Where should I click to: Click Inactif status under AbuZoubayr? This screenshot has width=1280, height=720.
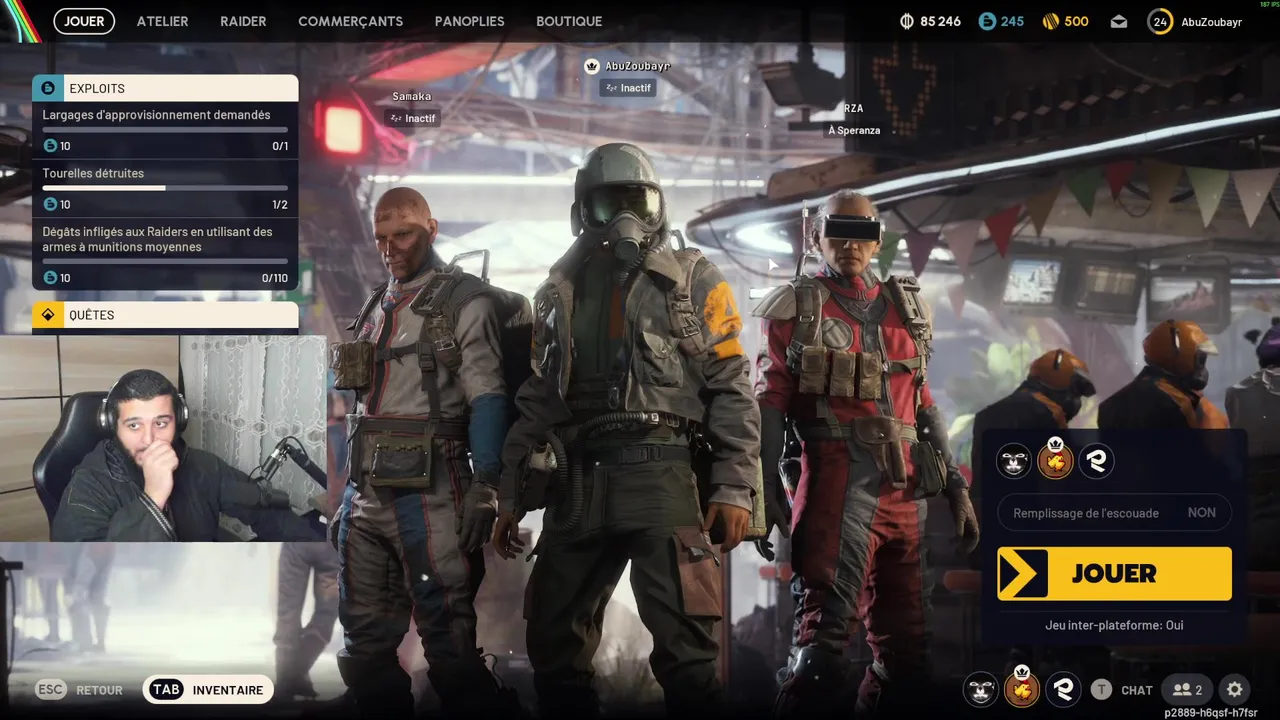(x=627, y=88)
